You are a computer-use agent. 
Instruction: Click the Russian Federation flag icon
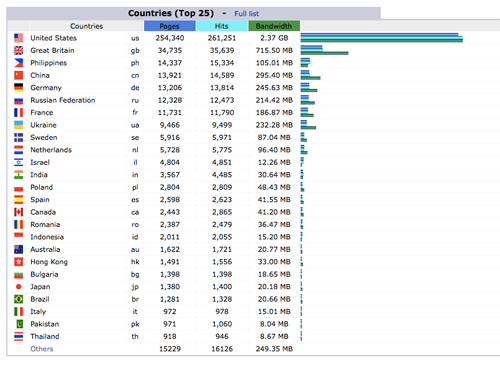19,100
